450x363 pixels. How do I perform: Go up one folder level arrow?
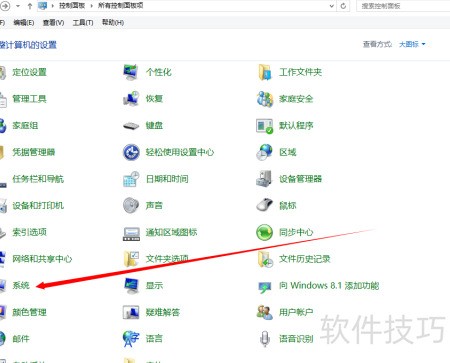point(30,6)
